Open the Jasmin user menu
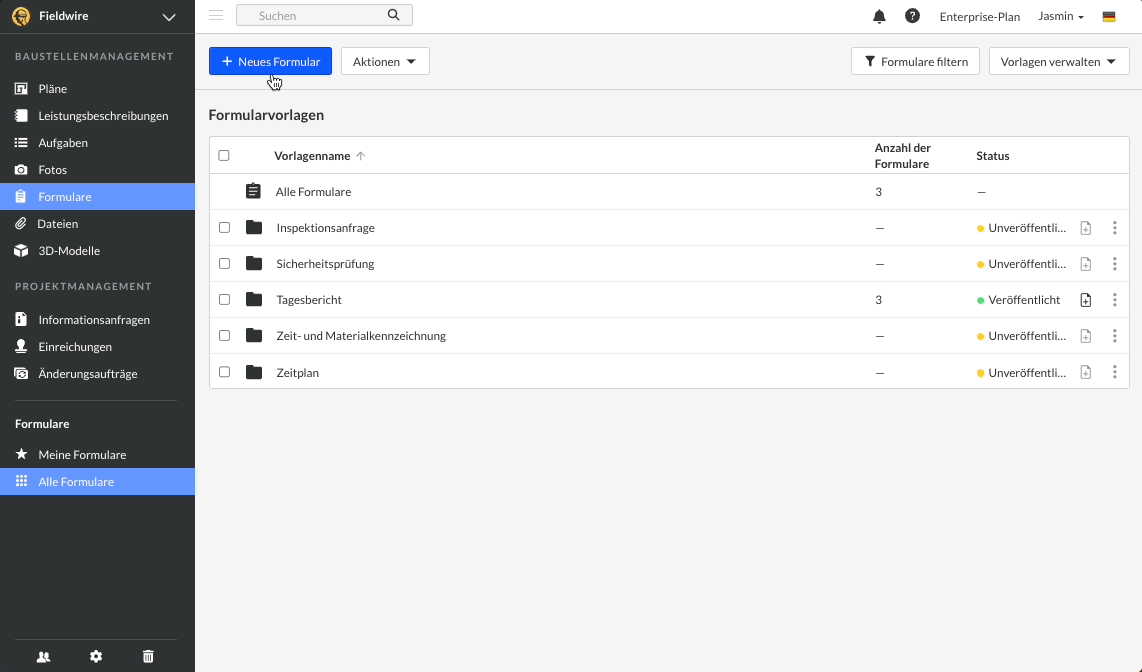1142x672 pixels. pyautogui.click(x=1061, y=16)
